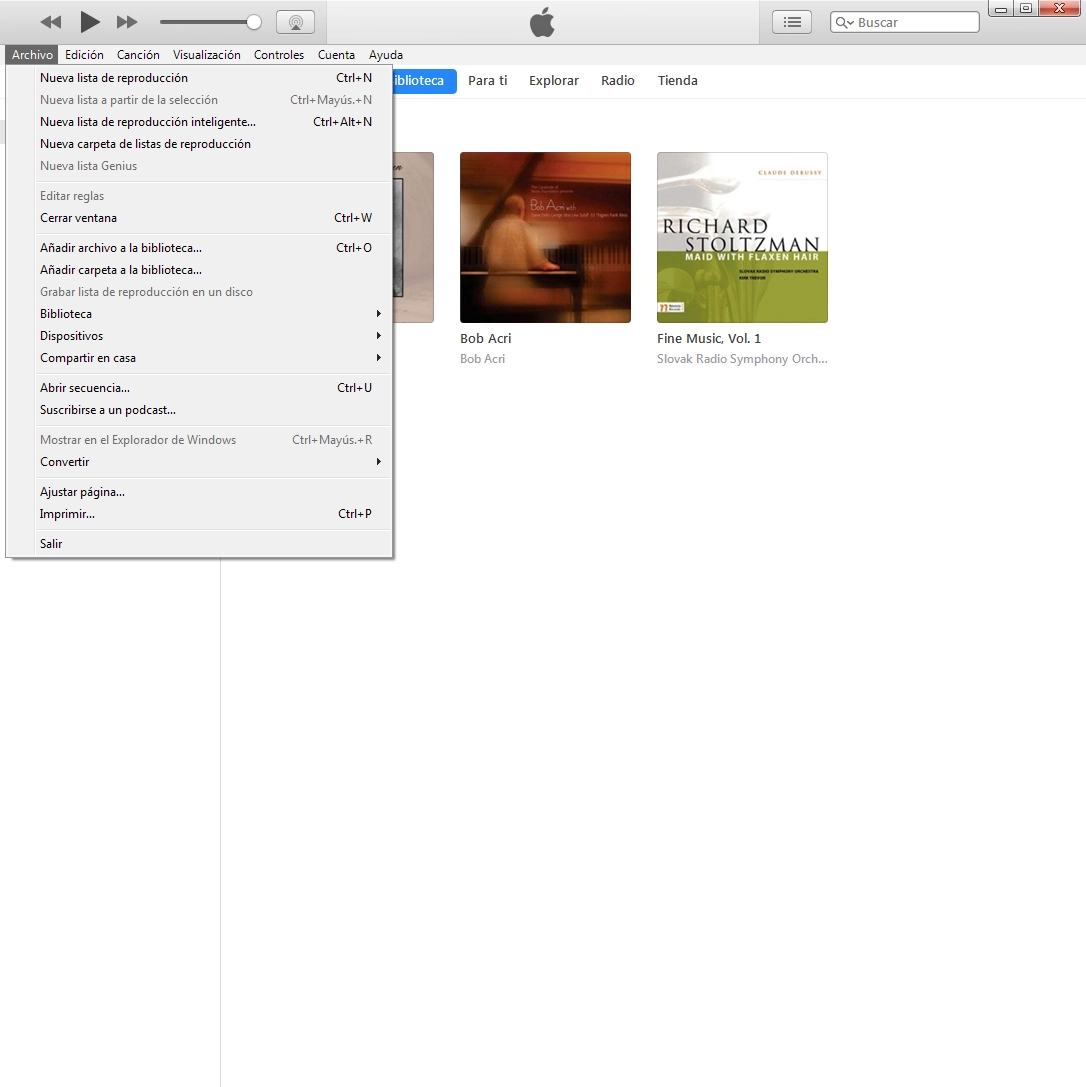The image size is (1086, 1087).
Task: Open the Up Next list icon
Action: pyautogui.click(x=791, y=21)
